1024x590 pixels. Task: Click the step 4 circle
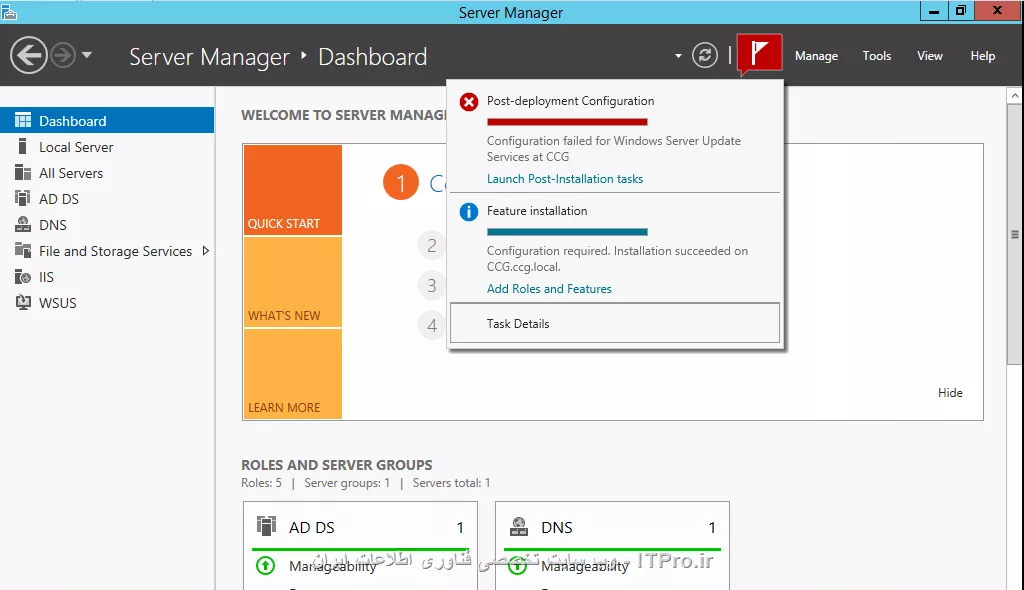(431, 325)
